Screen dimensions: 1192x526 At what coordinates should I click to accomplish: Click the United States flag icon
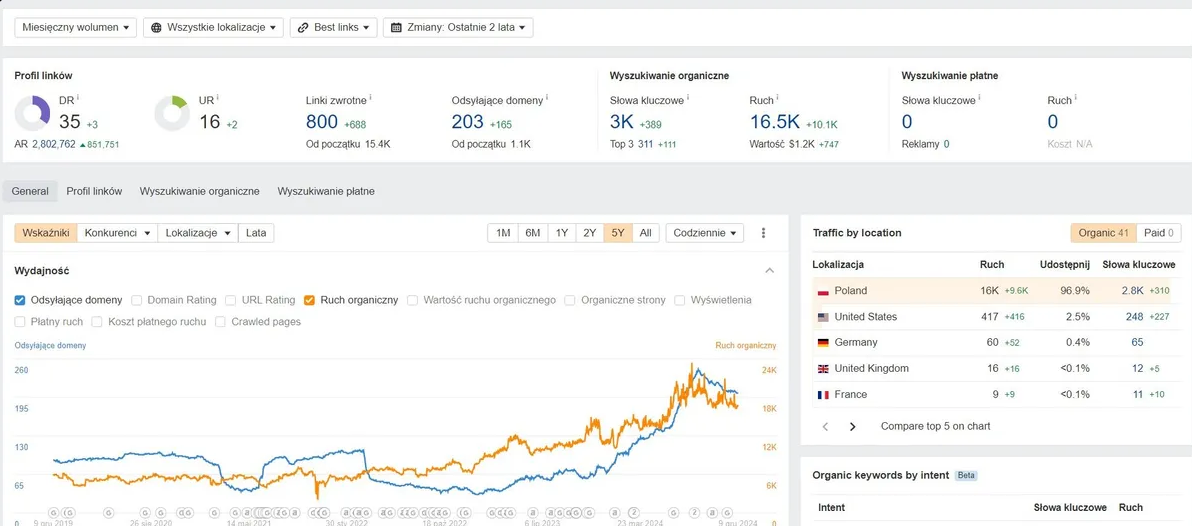tap(823, 317)
